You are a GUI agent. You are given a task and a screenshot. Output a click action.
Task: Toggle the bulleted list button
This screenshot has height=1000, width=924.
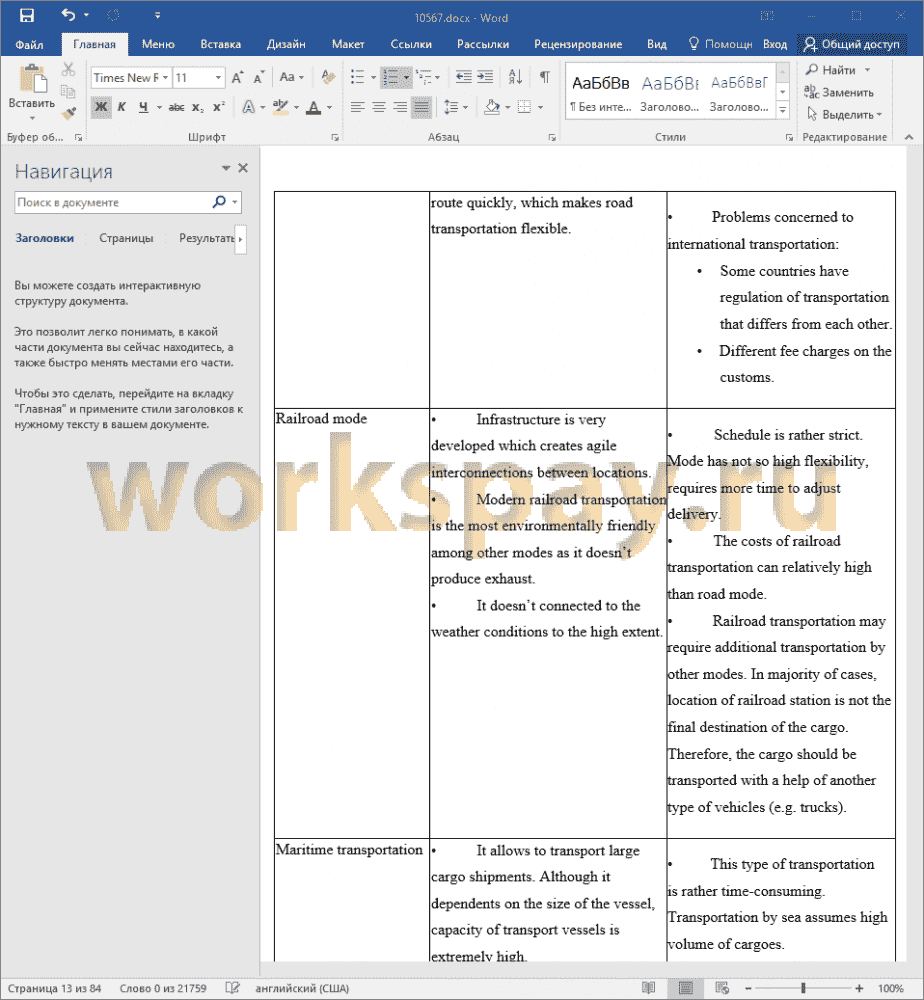click(x=358, y=77)
